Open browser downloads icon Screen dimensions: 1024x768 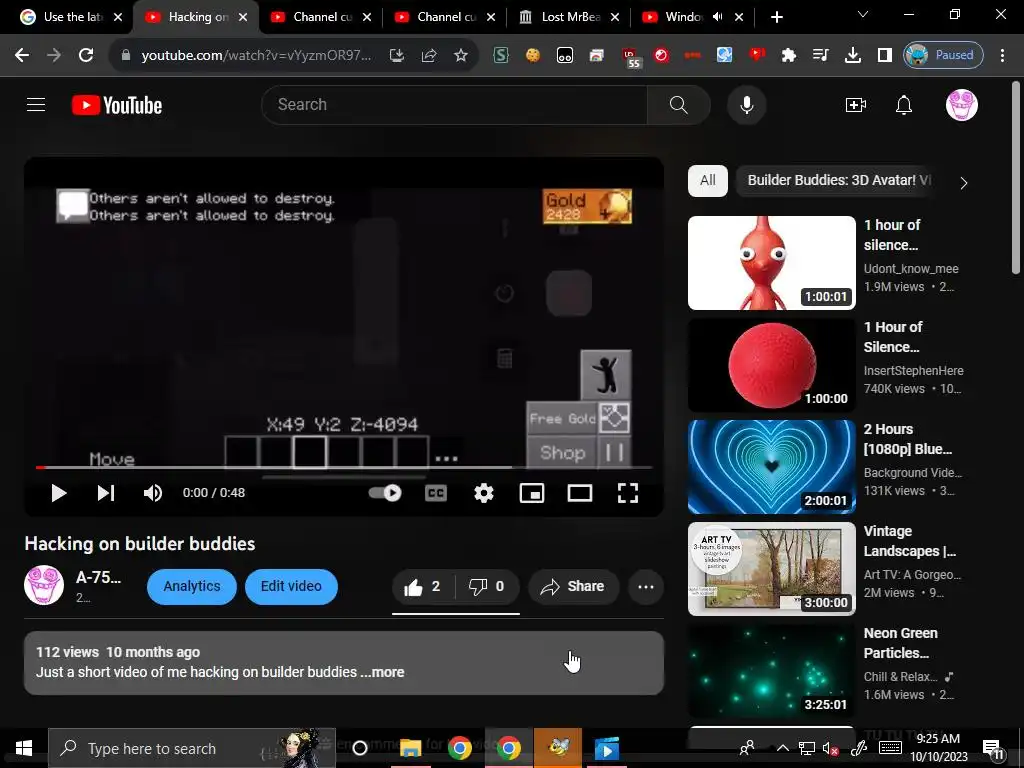(852, 55)
